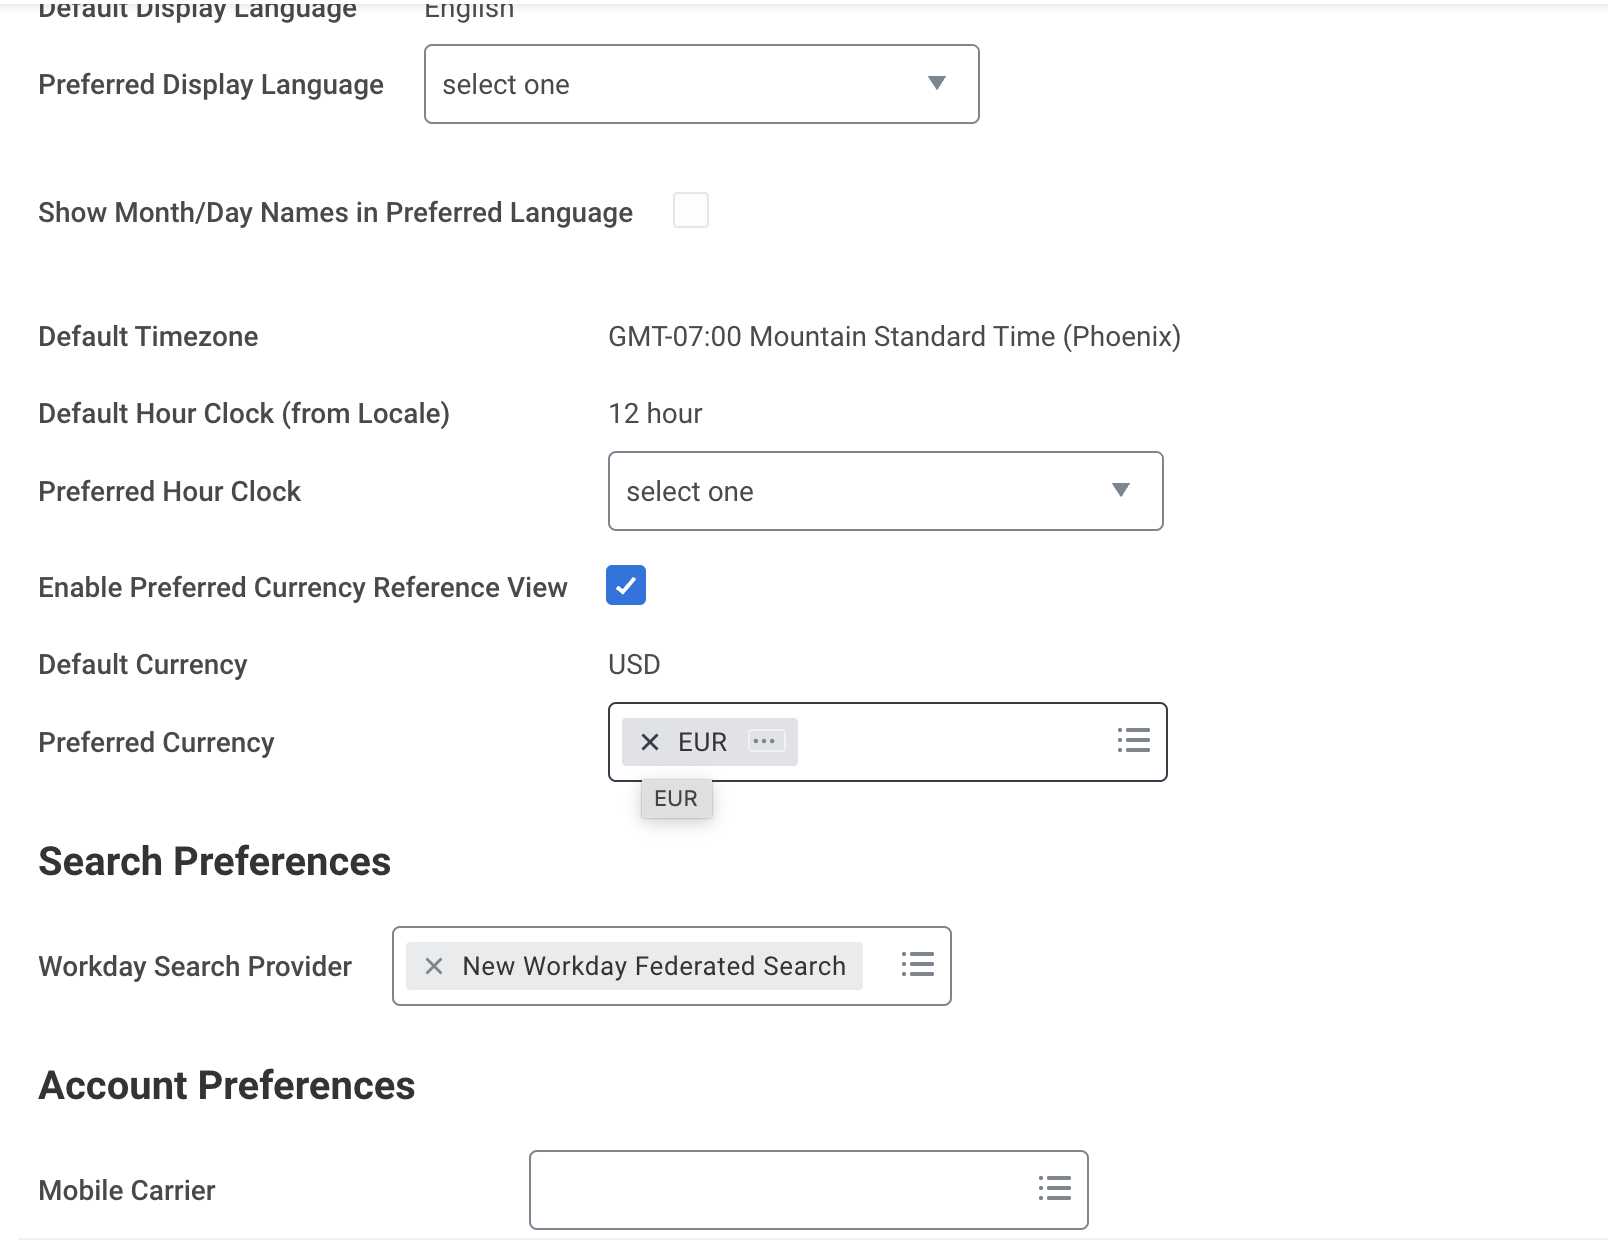Open Preferred Display Language 'select one' box
Viewport: 1608px width, 1242px height.
(680, 85)
